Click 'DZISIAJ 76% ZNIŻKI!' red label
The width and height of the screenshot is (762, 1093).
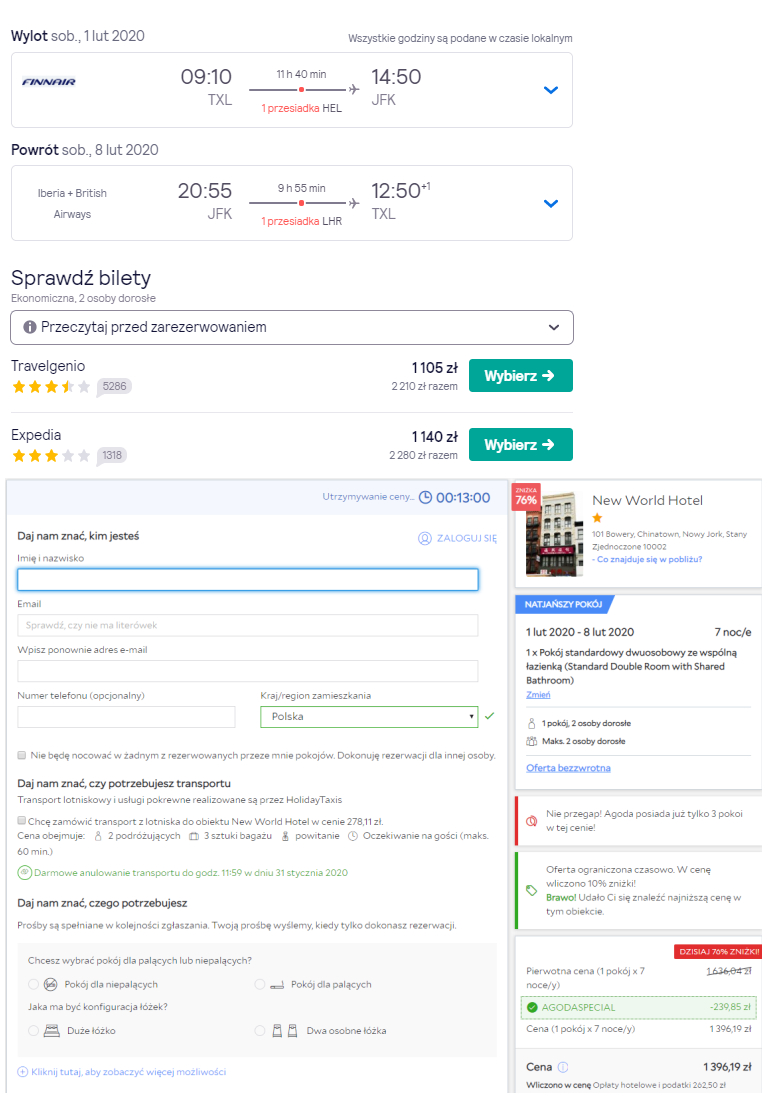click(718, 951)
